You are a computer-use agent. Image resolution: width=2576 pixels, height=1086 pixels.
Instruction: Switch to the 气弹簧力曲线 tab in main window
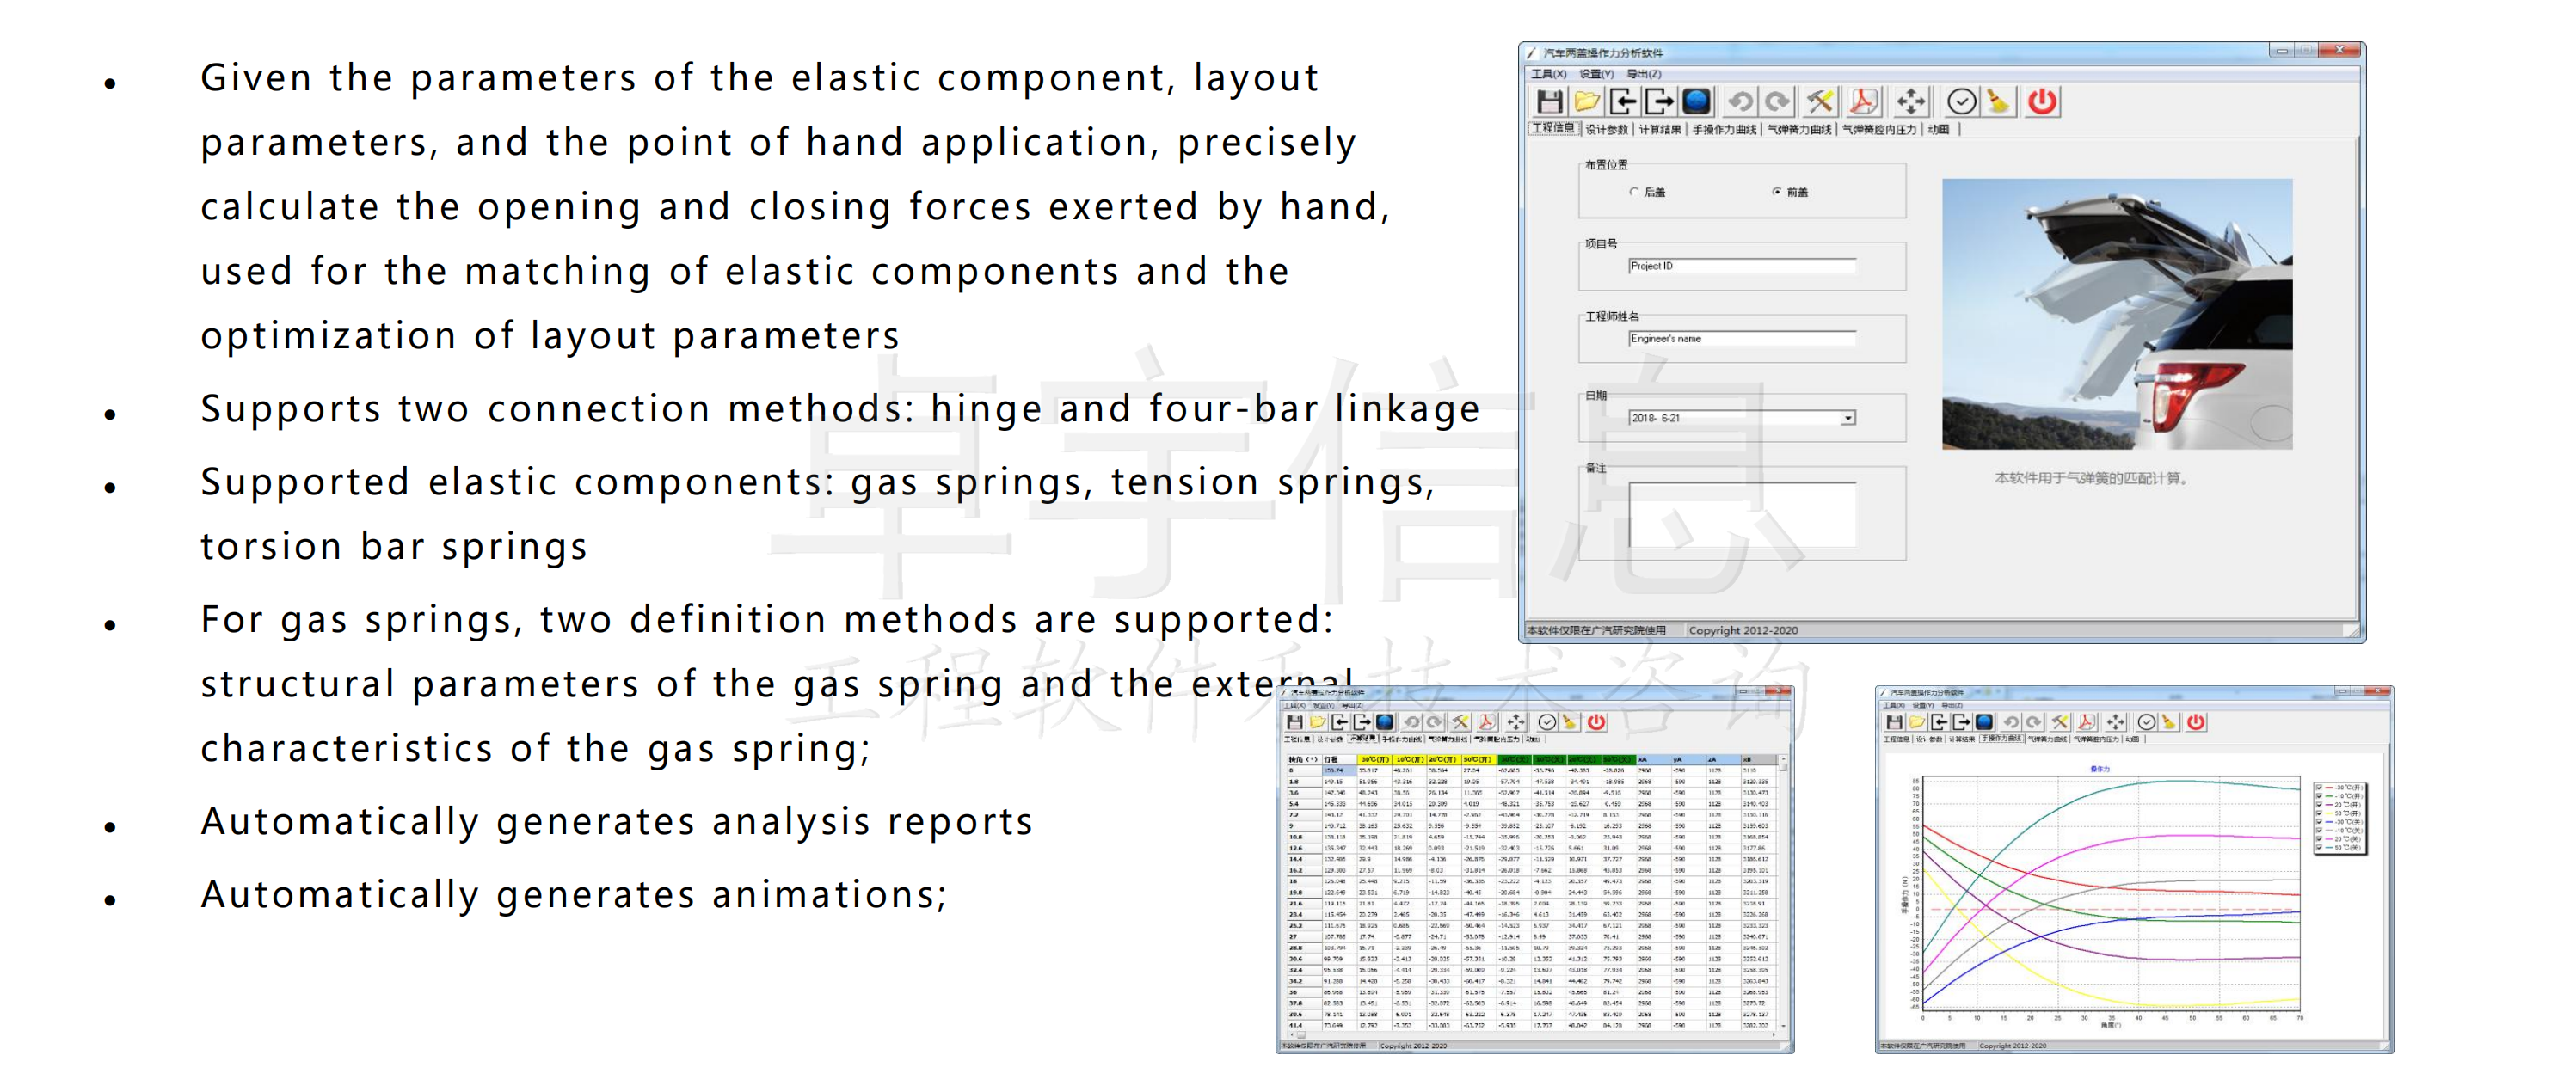[x=1800, y=129]
